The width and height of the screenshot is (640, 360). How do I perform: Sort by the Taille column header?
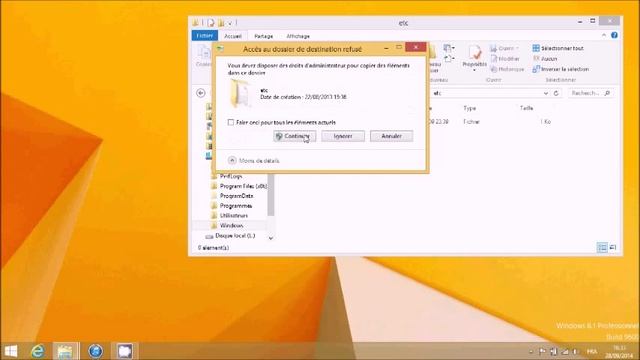(x=527, y=108)
